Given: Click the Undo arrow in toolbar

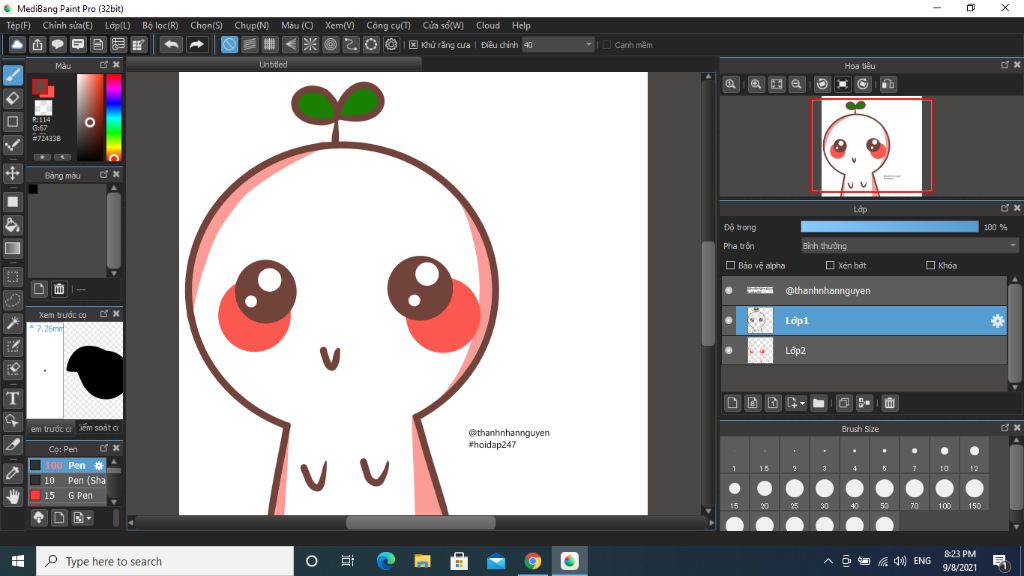Looking at the screenshot, I should pos(172,45).
